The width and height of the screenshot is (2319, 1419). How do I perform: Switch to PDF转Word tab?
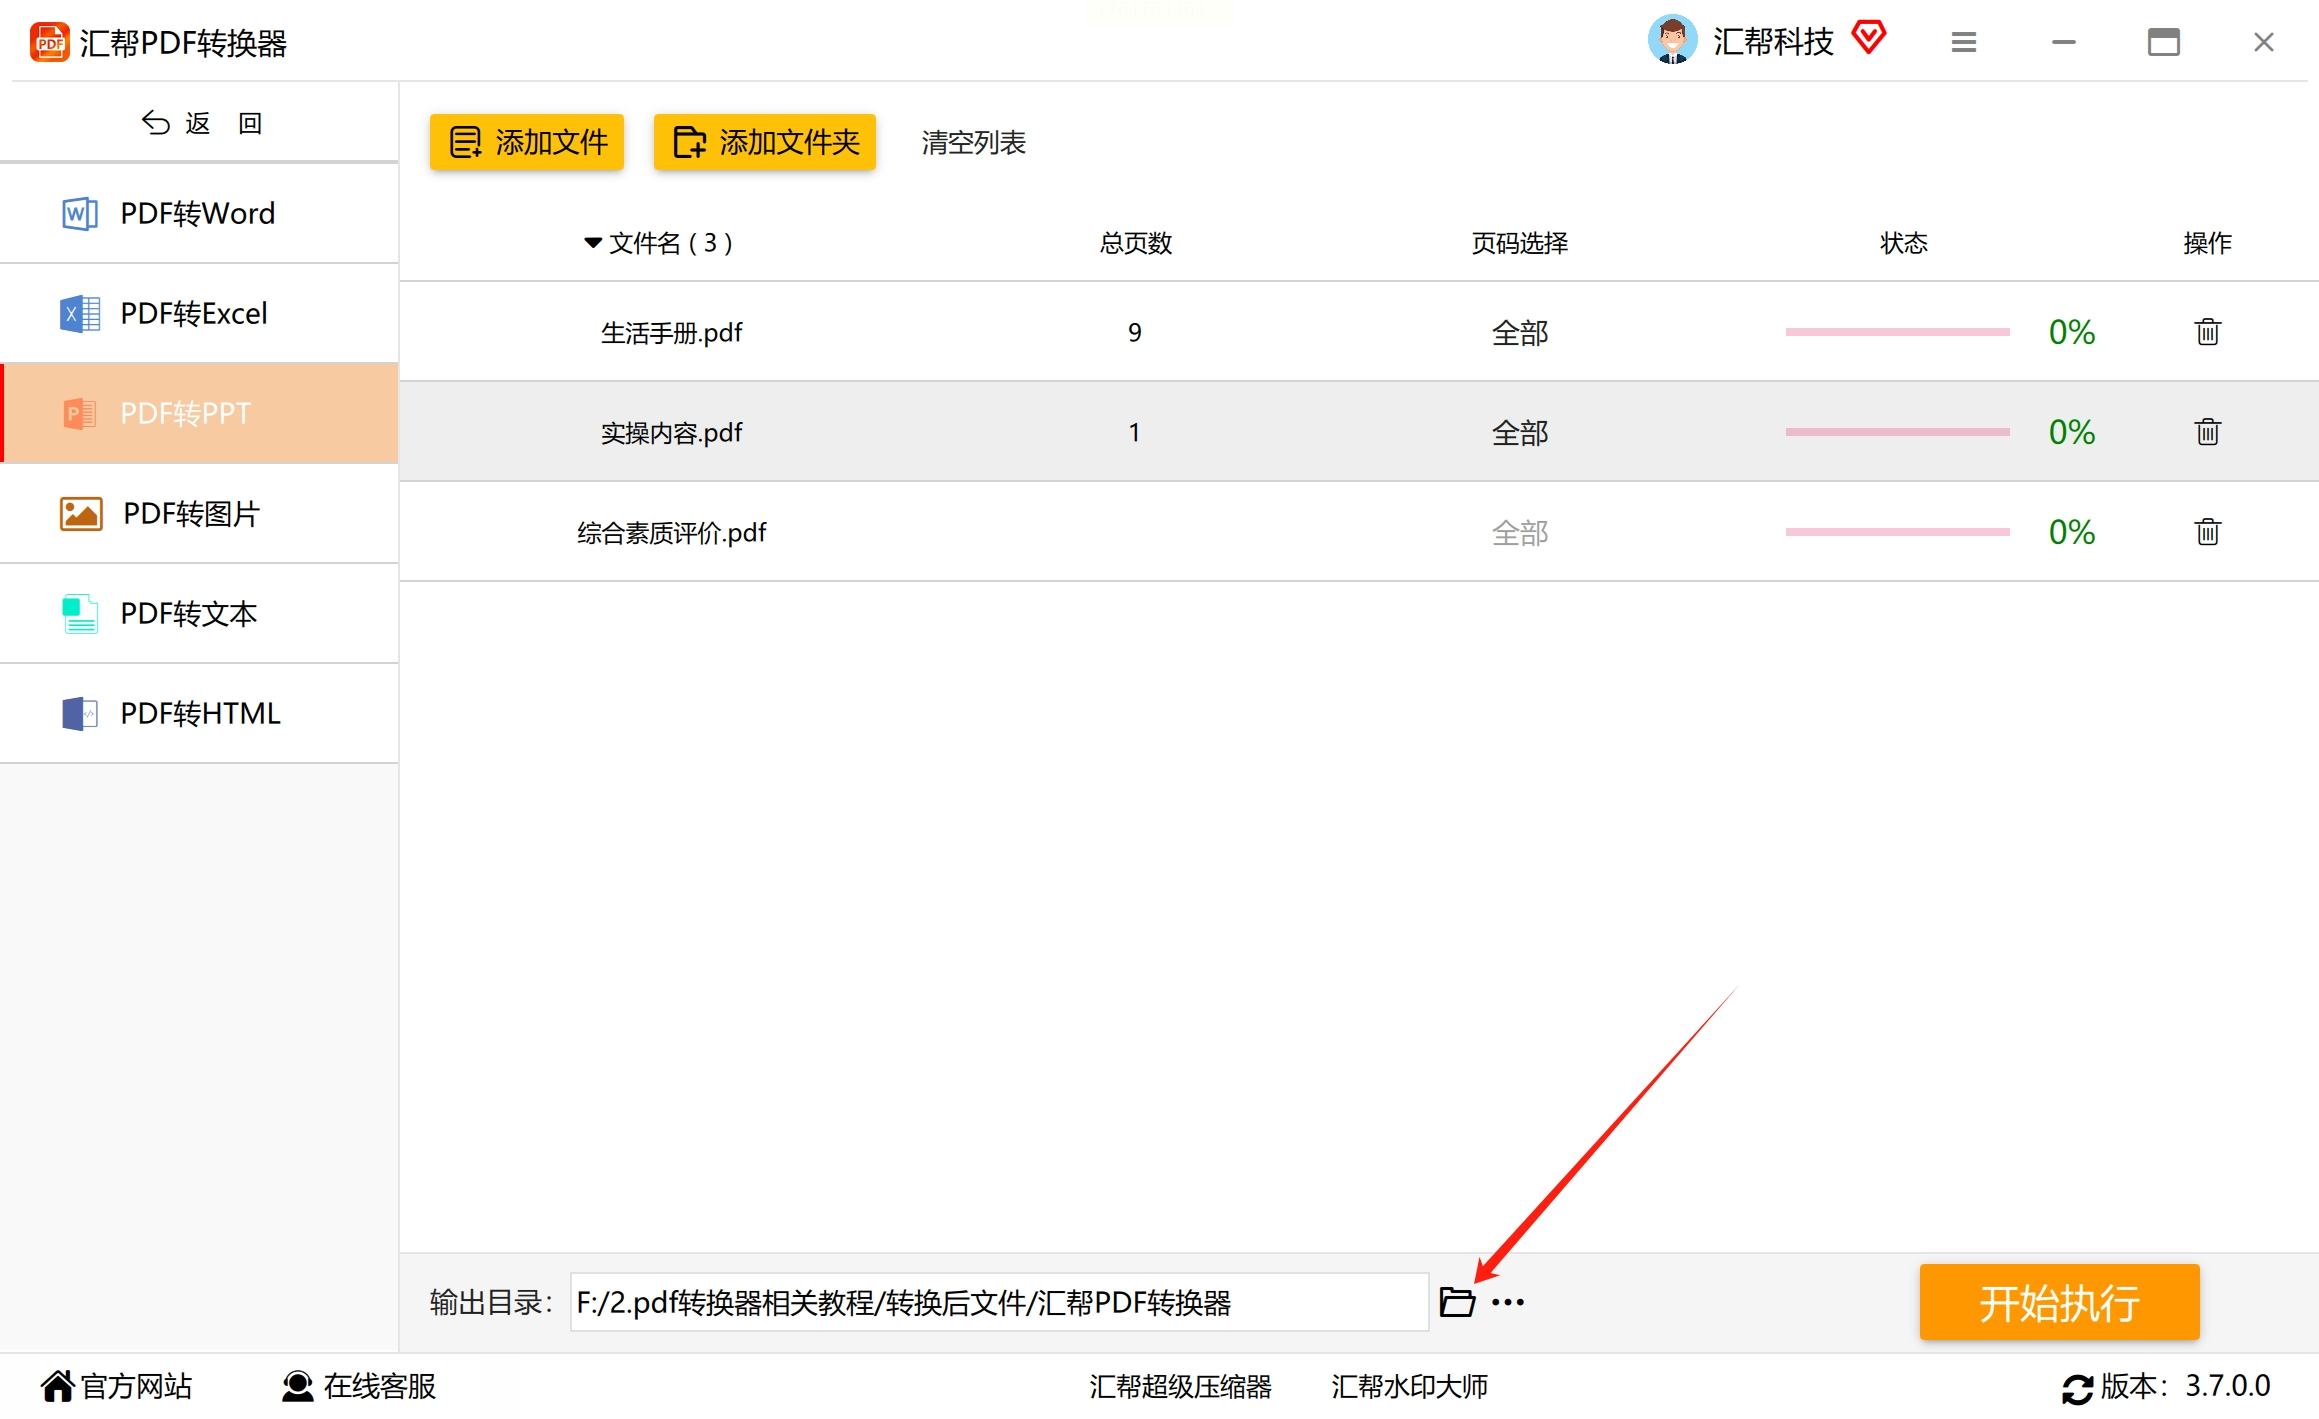(198, 213)
